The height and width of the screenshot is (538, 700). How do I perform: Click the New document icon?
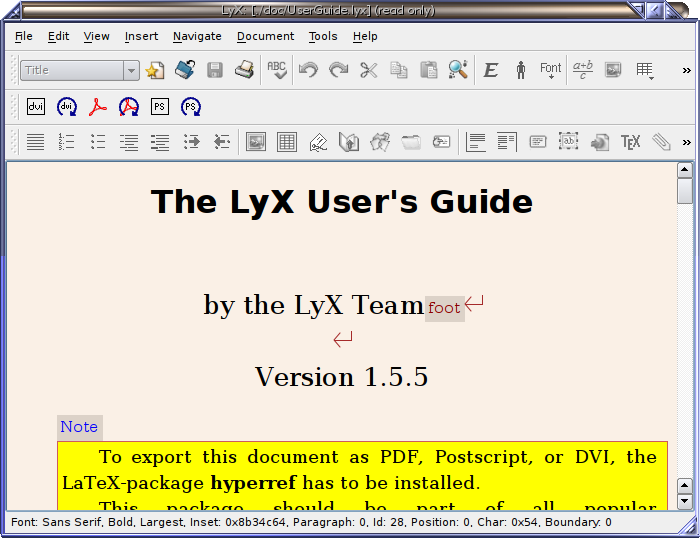coord(155,70)
